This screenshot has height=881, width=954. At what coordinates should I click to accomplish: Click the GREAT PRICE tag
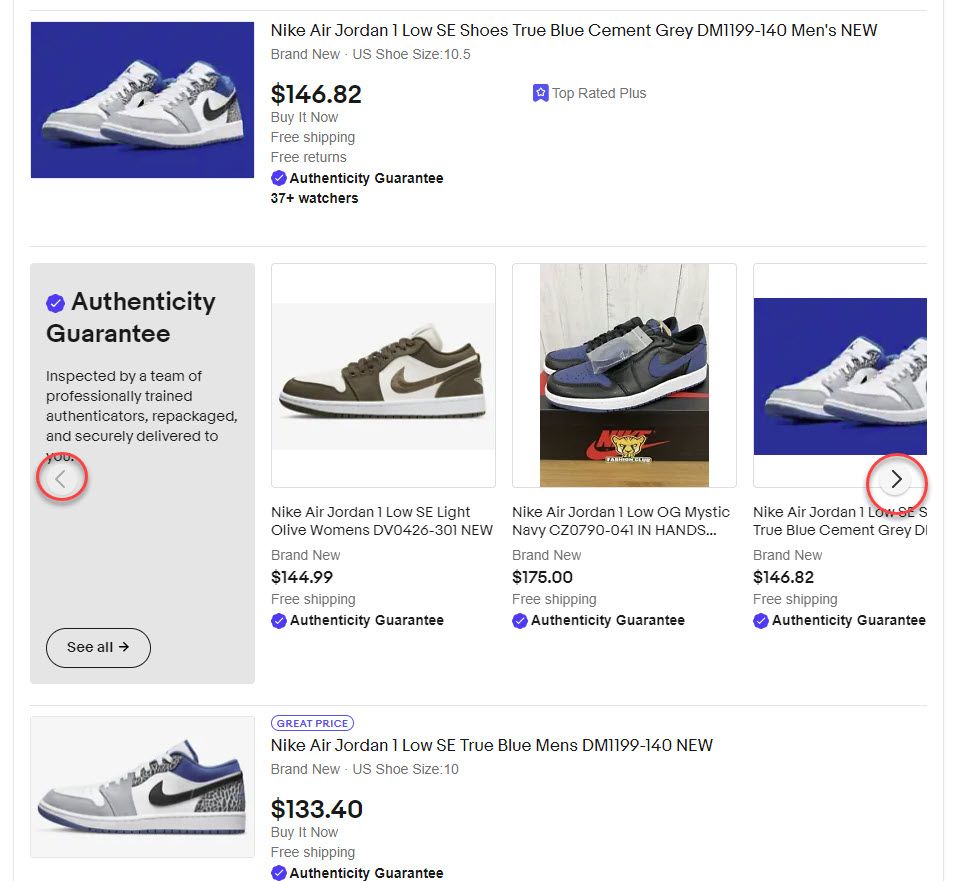(312, 723)
